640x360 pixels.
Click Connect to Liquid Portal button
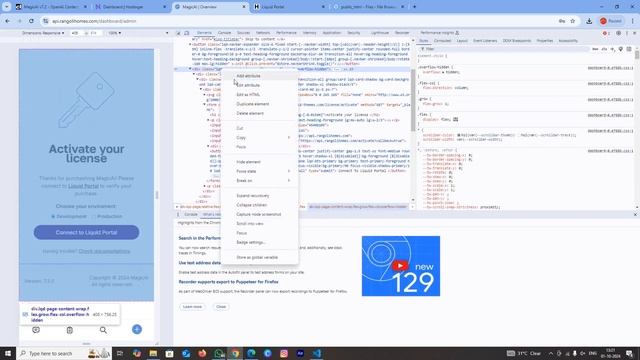point(87,232)
